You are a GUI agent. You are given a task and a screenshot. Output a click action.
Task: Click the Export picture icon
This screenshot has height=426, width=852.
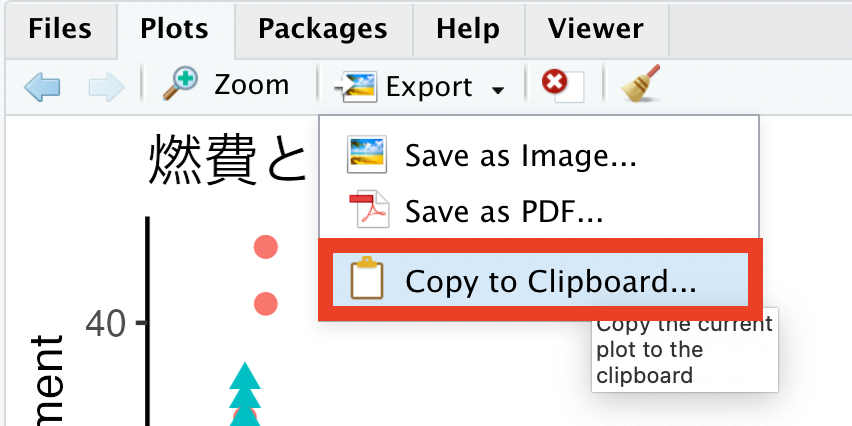[355, 86]
